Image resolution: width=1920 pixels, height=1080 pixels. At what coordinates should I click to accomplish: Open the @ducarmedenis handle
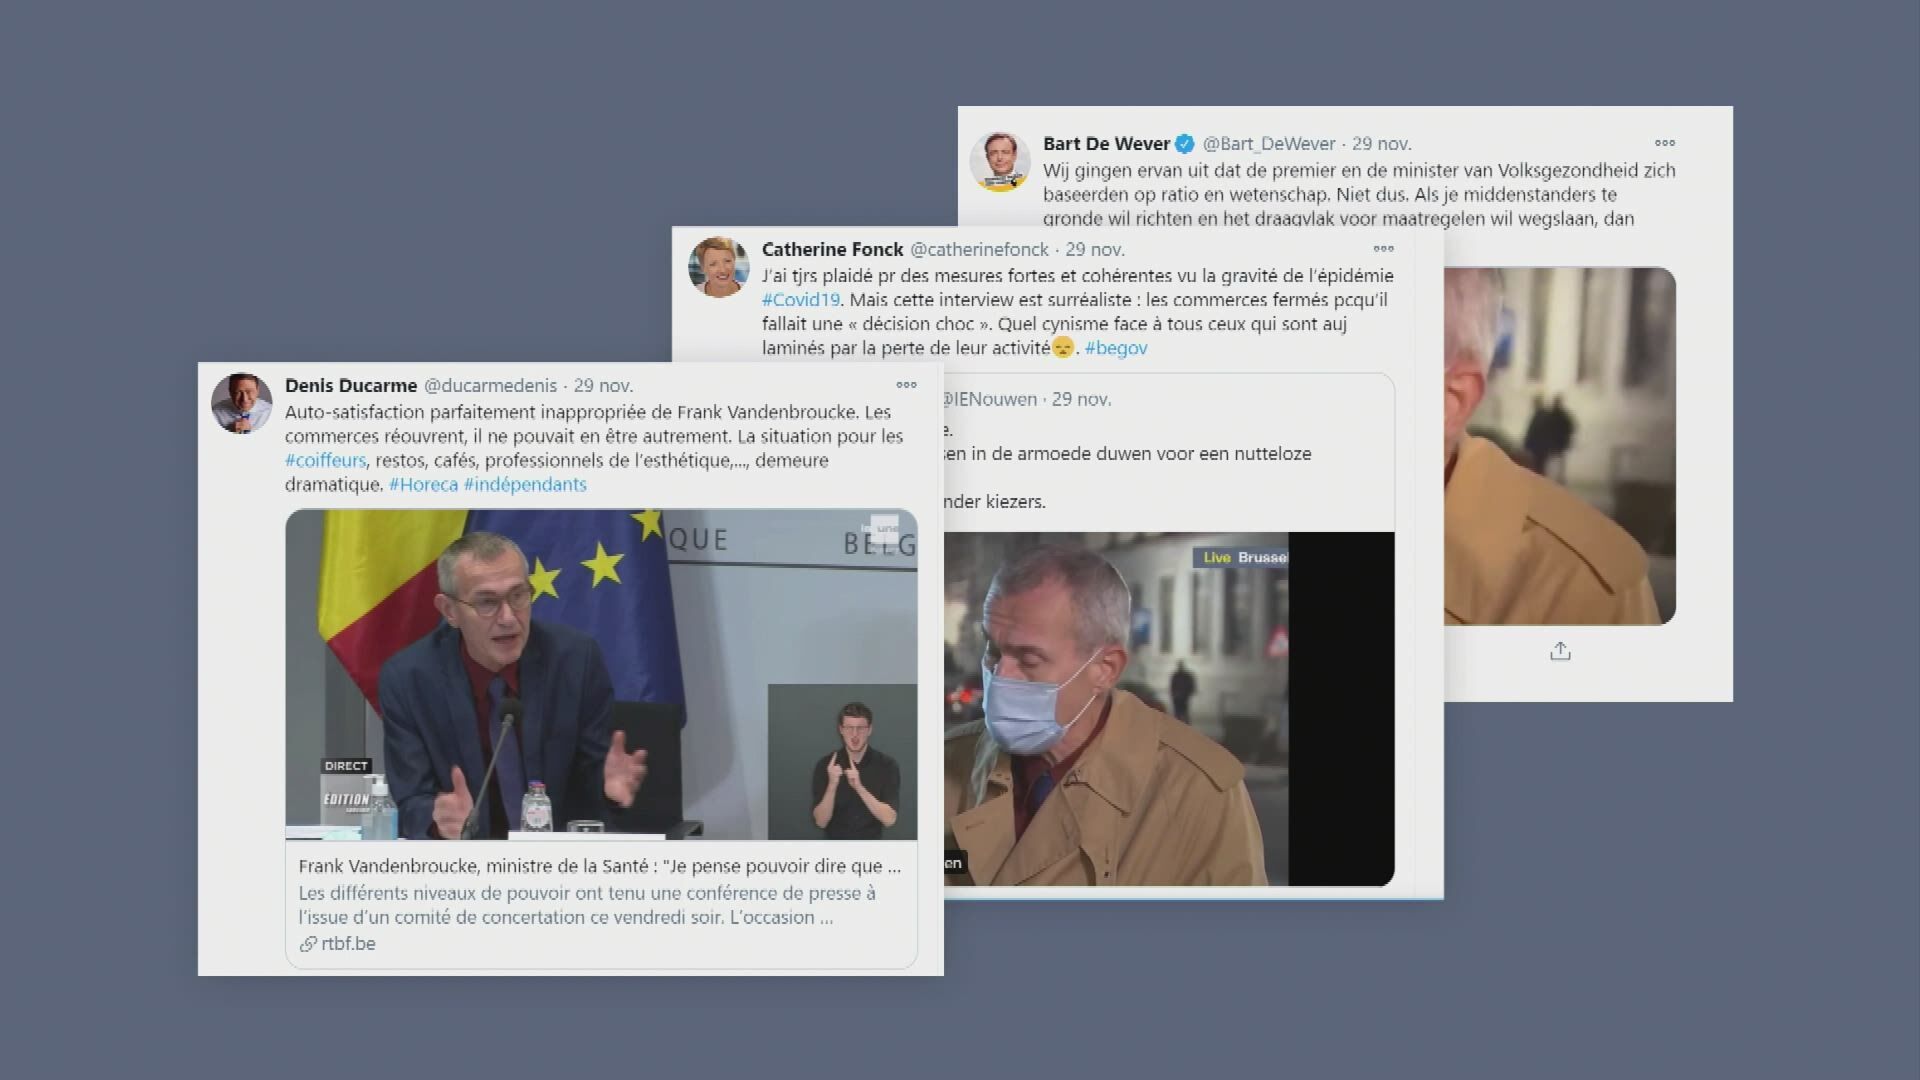pyautogui.click(x=491, y=386)
